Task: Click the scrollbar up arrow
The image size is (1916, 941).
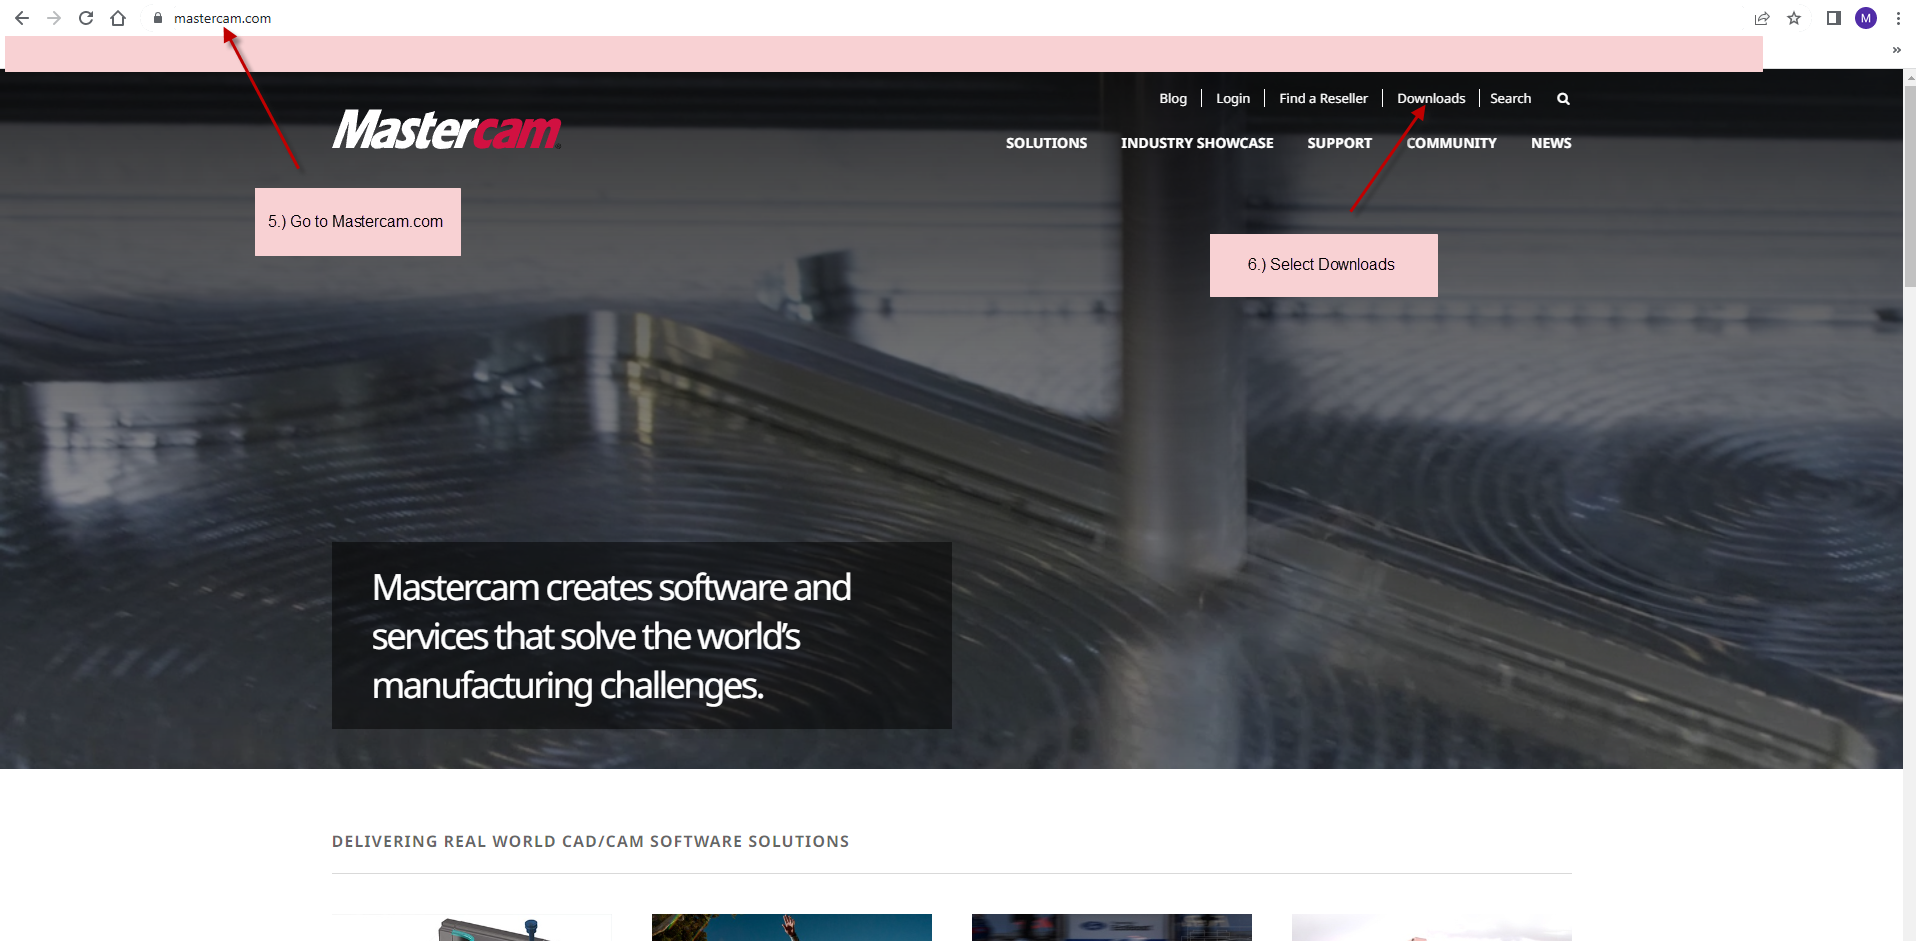Action: (1910, 76)
